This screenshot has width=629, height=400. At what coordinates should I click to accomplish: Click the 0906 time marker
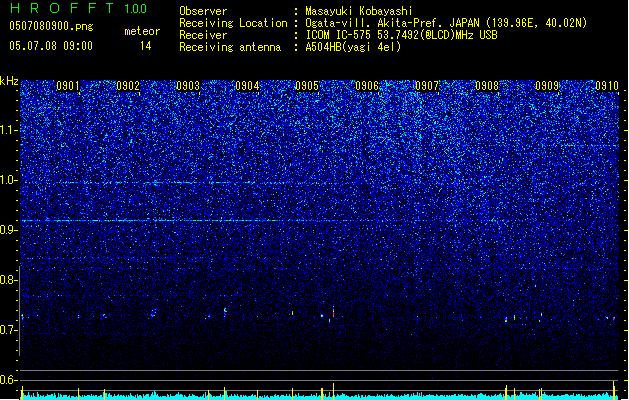pos(367,86)
